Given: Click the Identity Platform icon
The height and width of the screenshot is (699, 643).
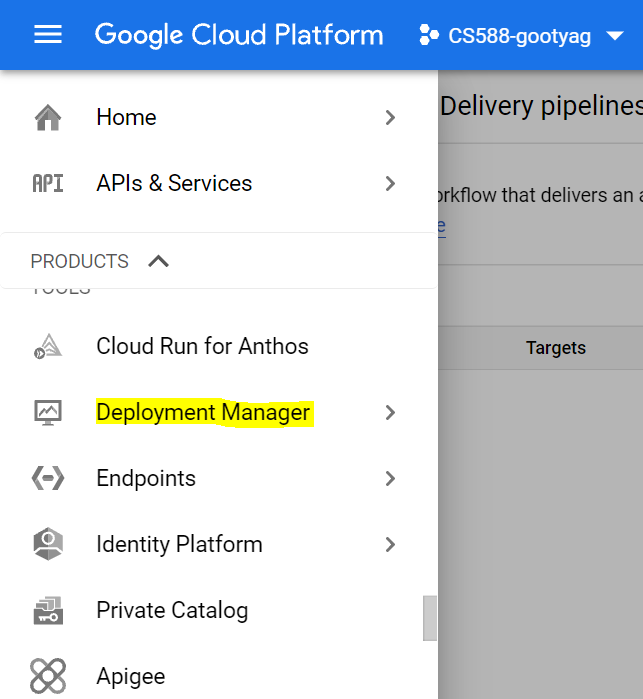Looking at the screenshot, I should pos(48,544).
